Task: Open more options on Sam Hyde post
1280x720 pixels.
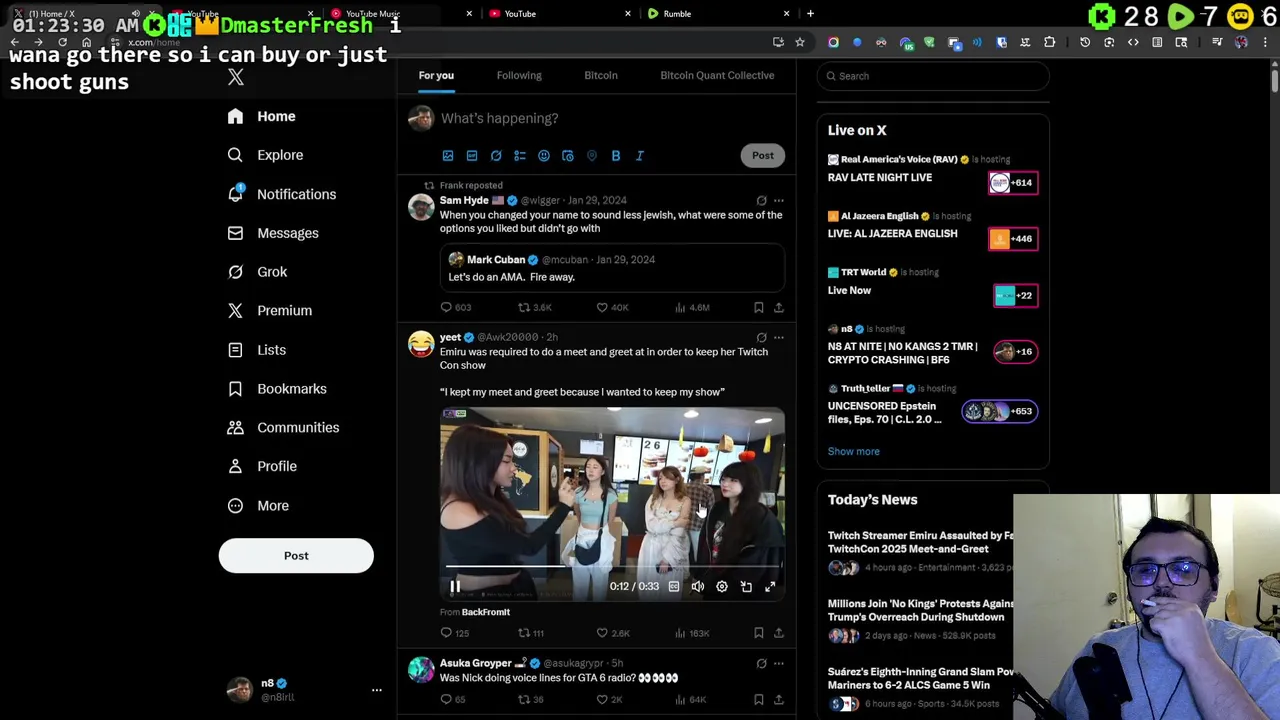Action: (x=779, y=201)
